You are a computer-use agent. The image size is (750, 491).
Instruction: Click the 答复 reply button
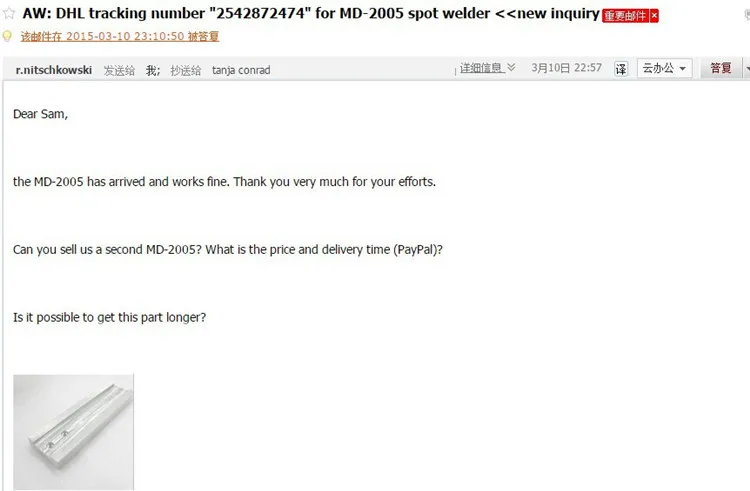coord(721,68)
